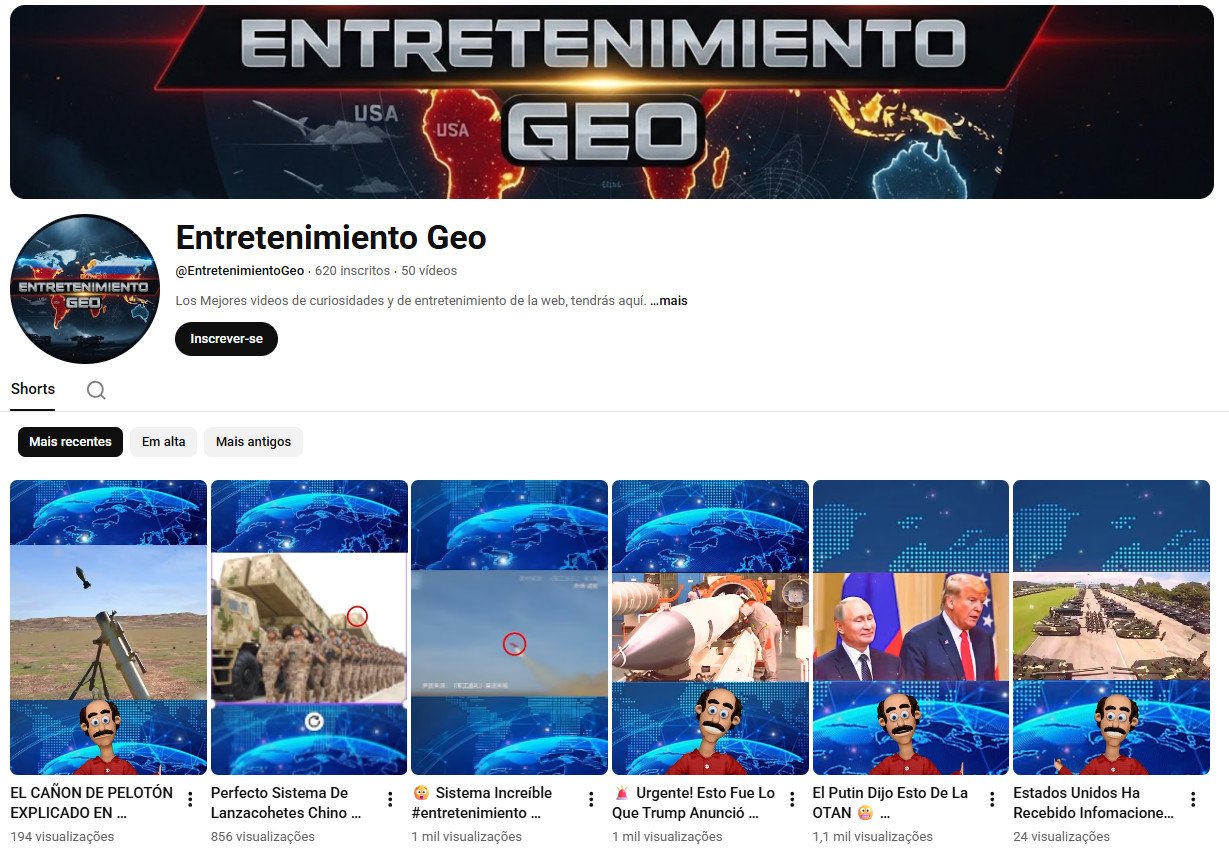Click the "Inscrever-se" subscribe button
The image size is (1229, 852).
click(226, 339)
